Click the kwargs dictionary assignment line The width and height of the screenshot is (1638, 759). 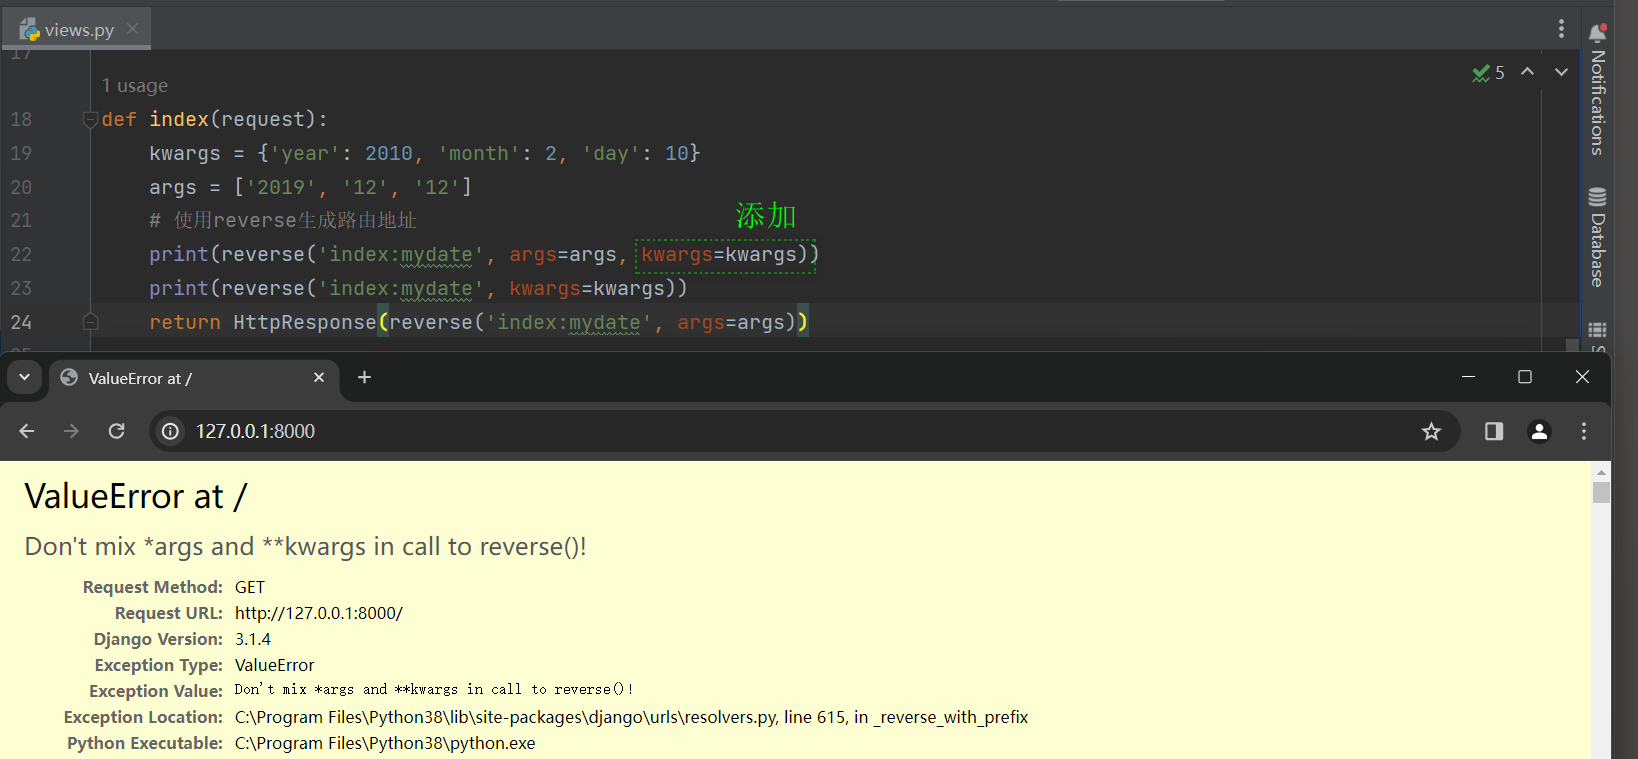point(424,153)
